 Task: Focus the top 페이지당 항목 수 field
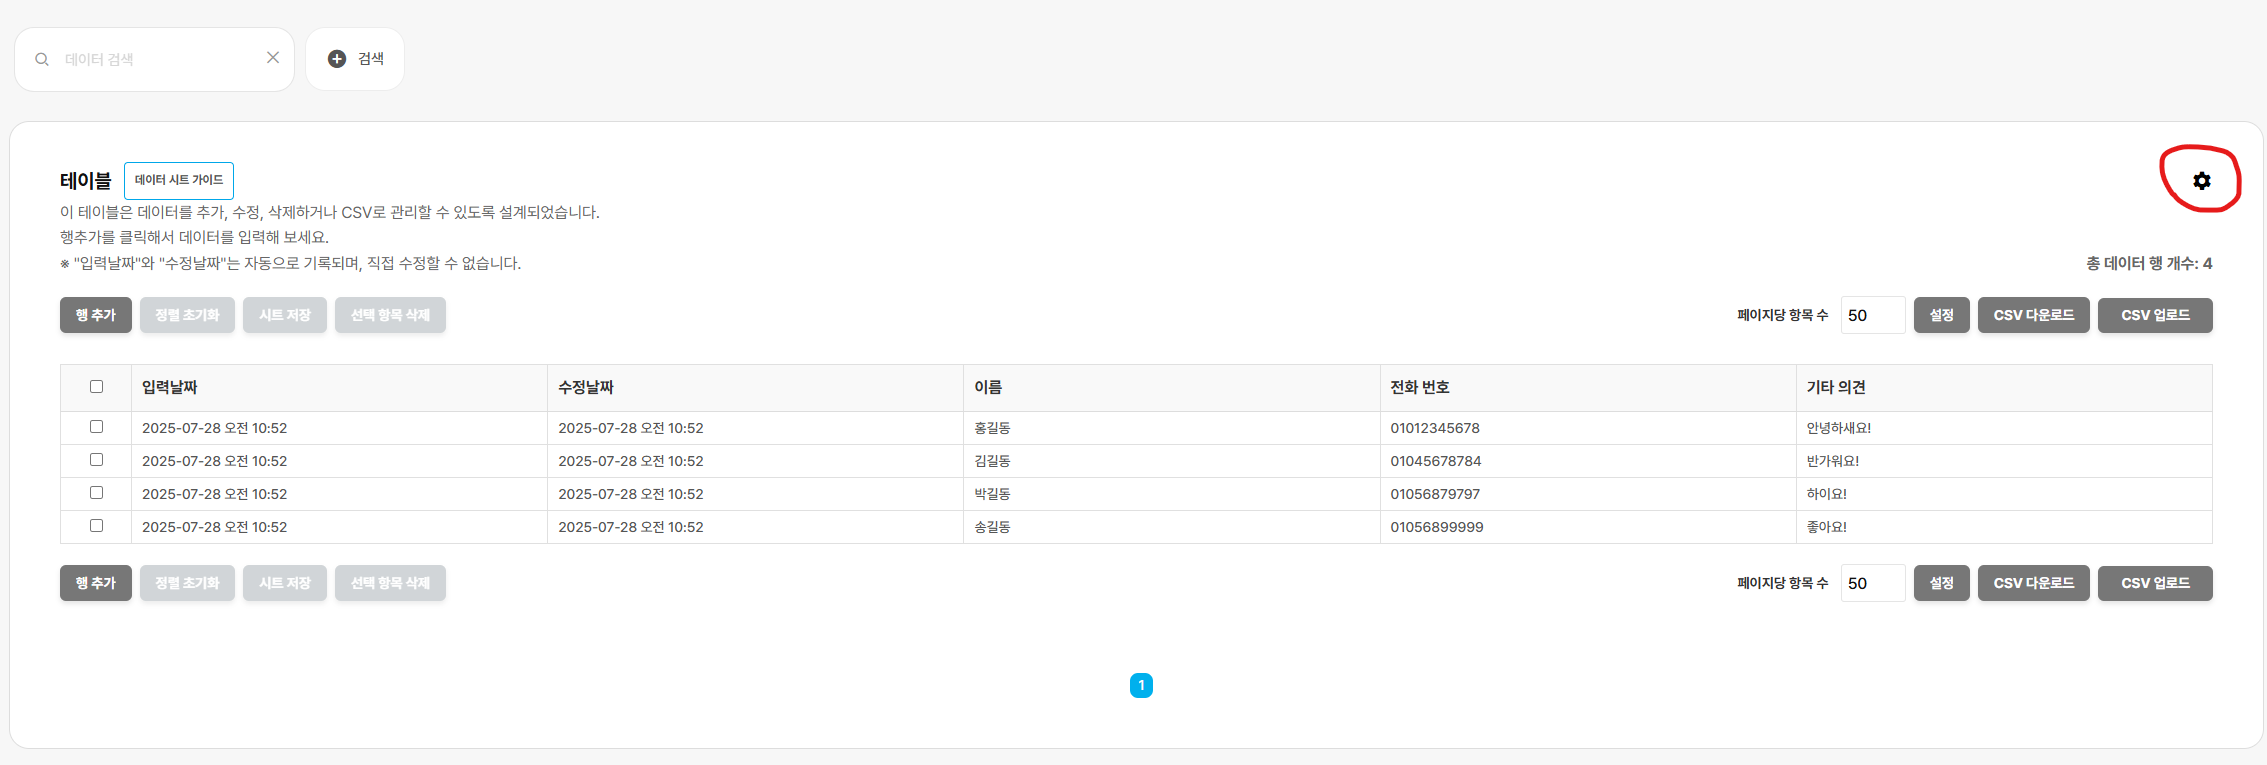1872,315
